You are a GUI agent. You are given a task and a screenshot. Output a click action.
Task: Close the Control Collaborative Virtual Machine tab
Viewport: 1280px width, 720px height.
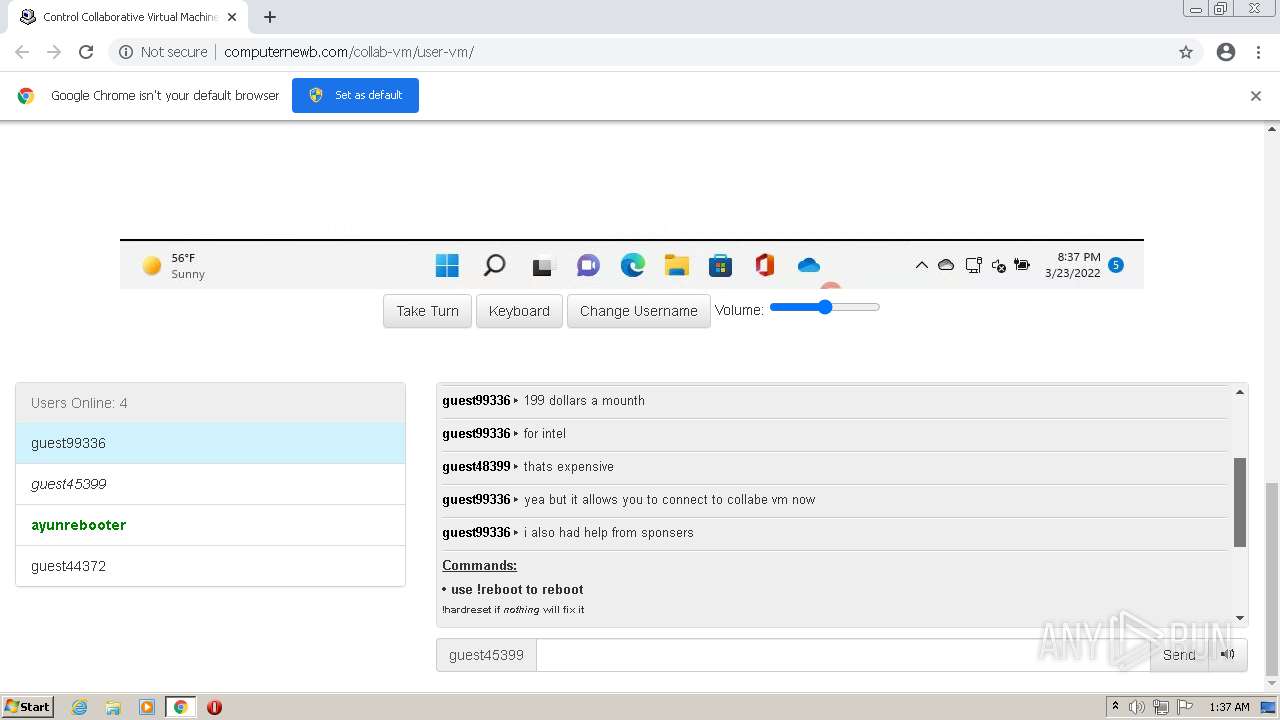pyautogui.click(x=232, y=17)
